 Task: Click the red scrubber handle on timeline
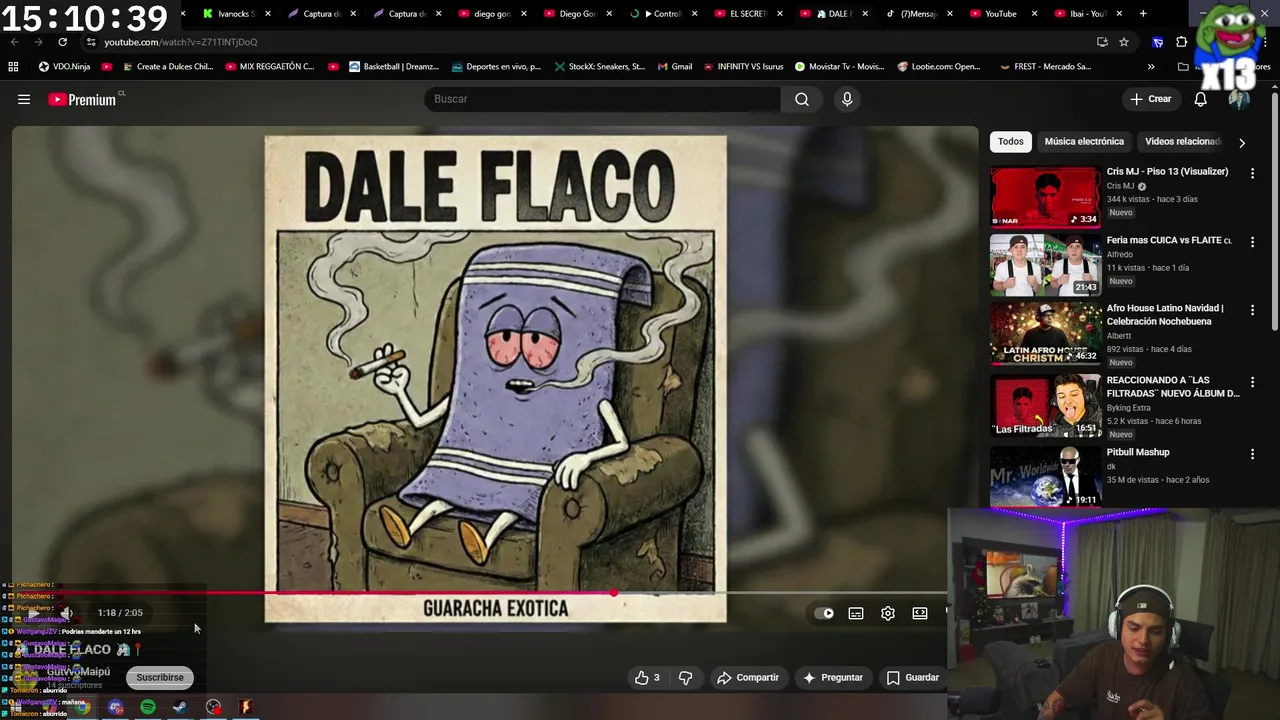click(x=614, y=593)
